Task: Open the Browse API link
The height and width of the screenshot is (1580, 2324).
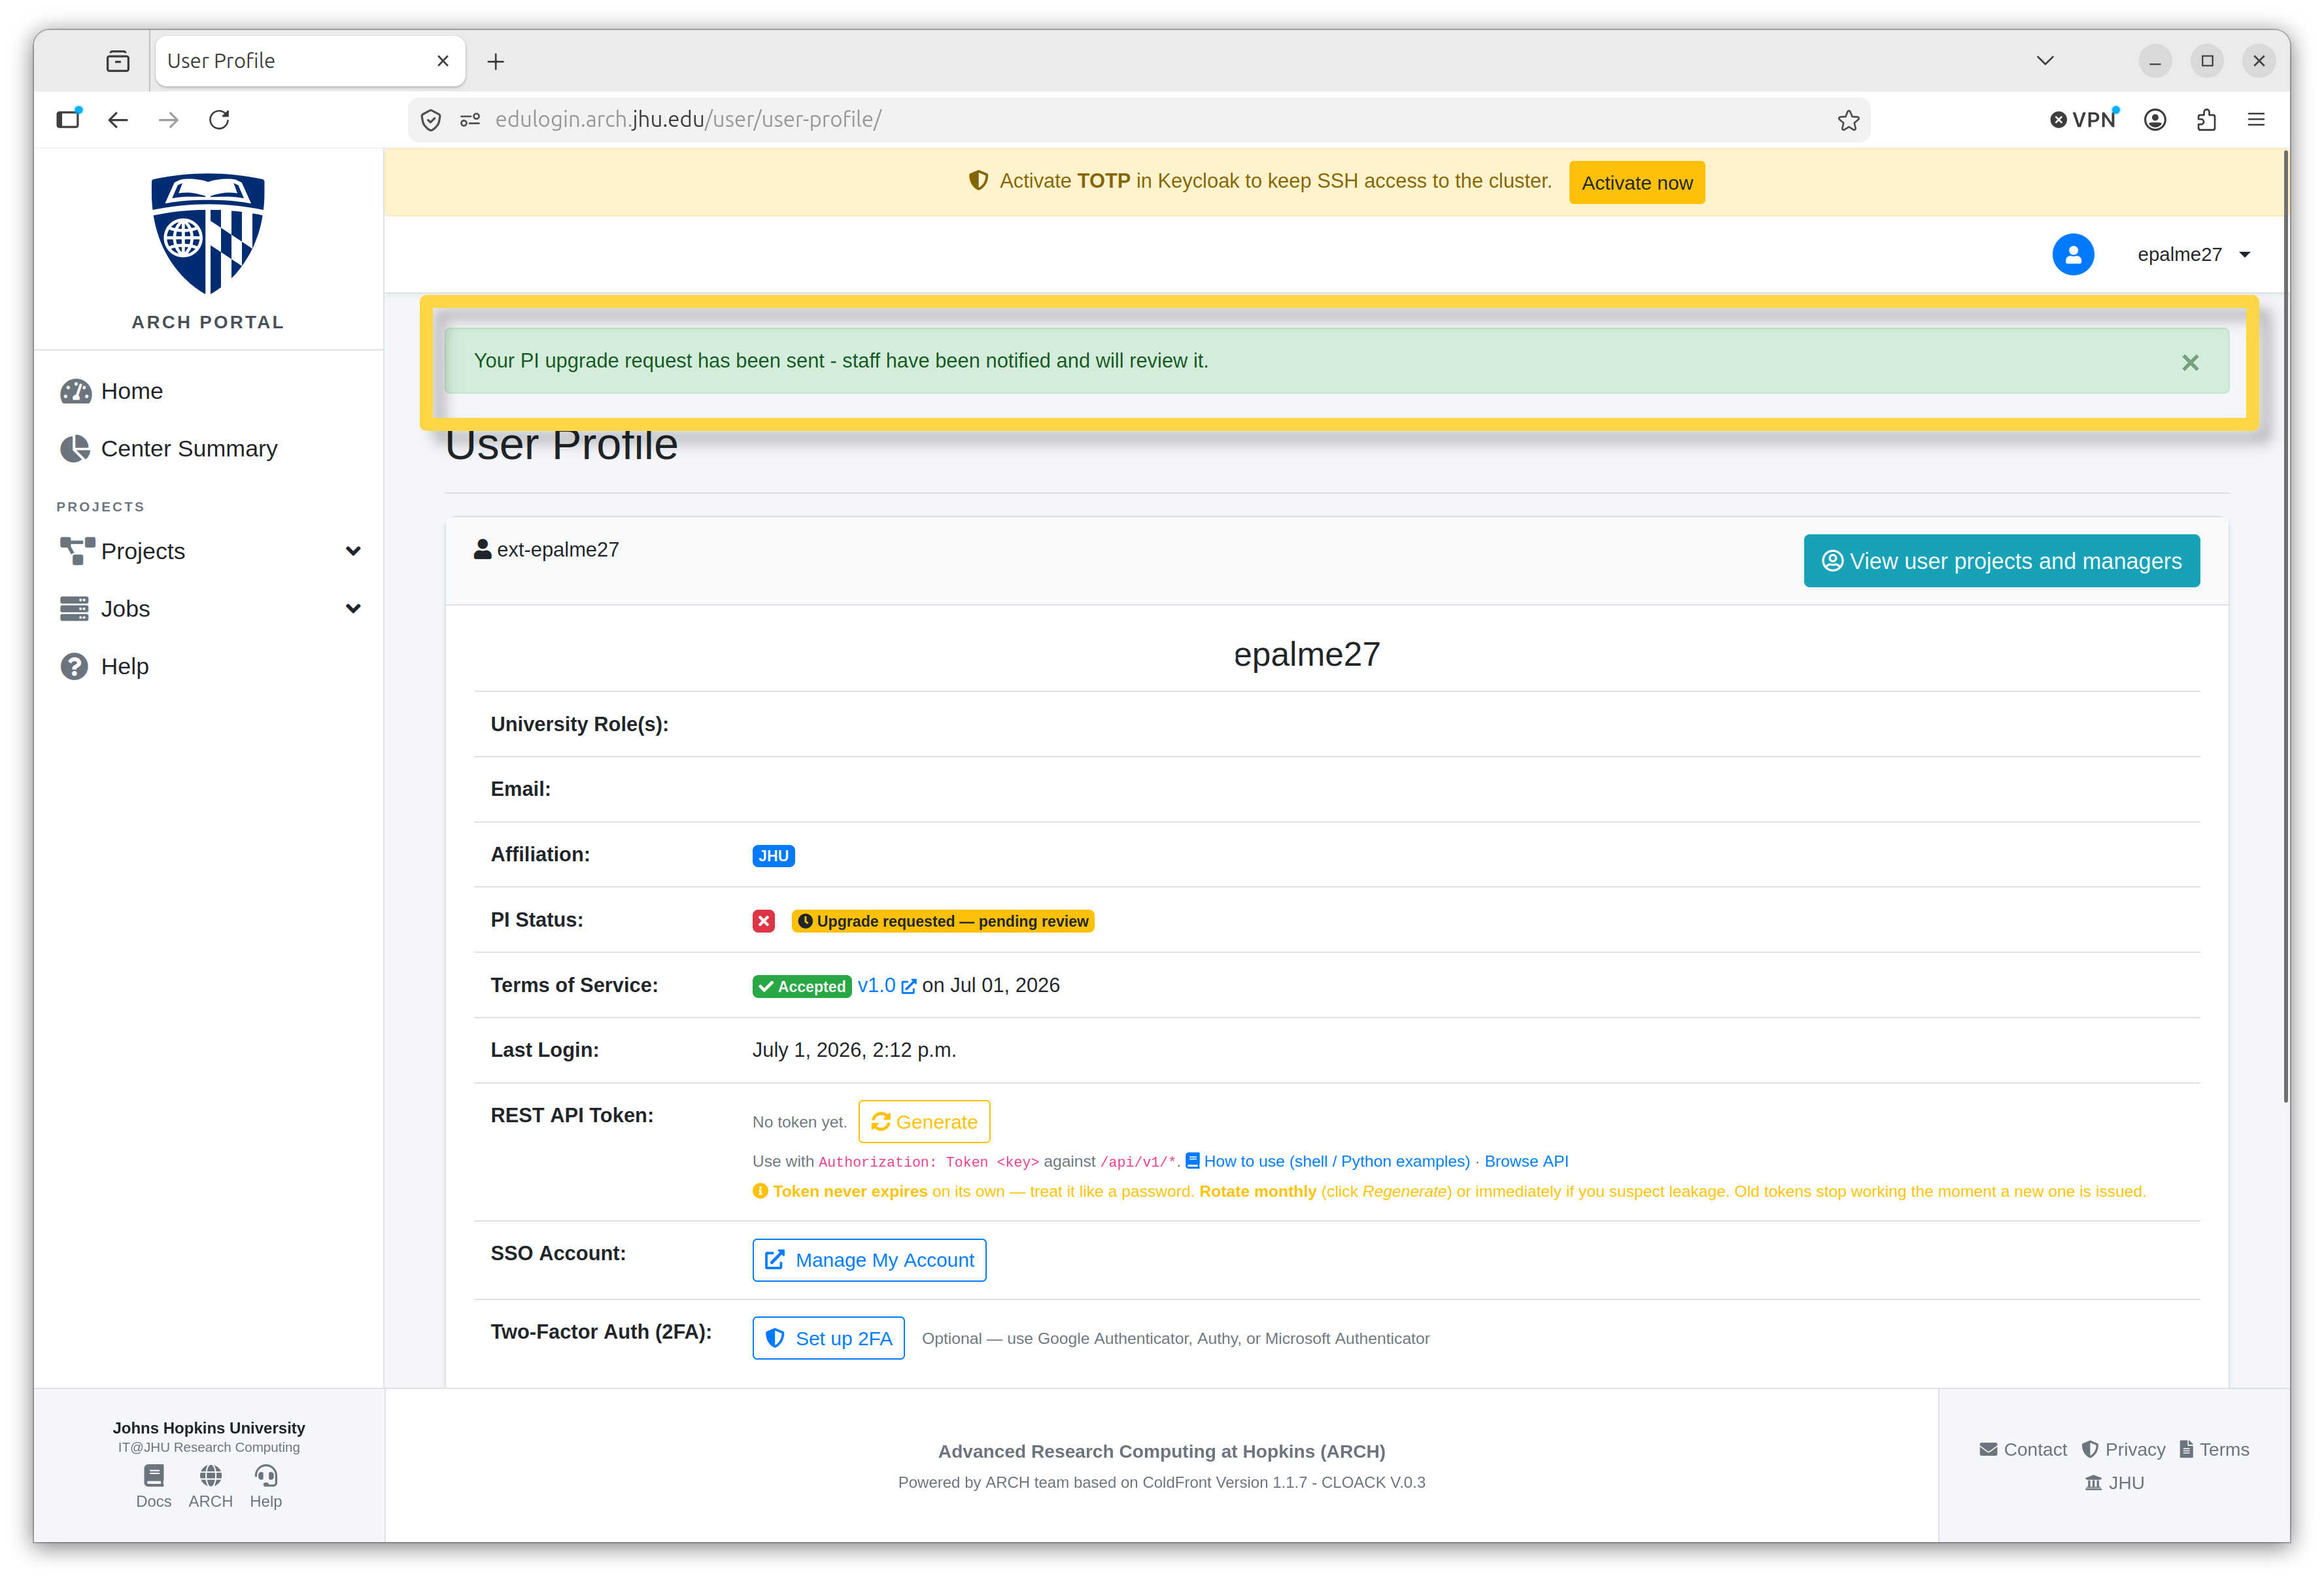Action: point(1526,1162)
